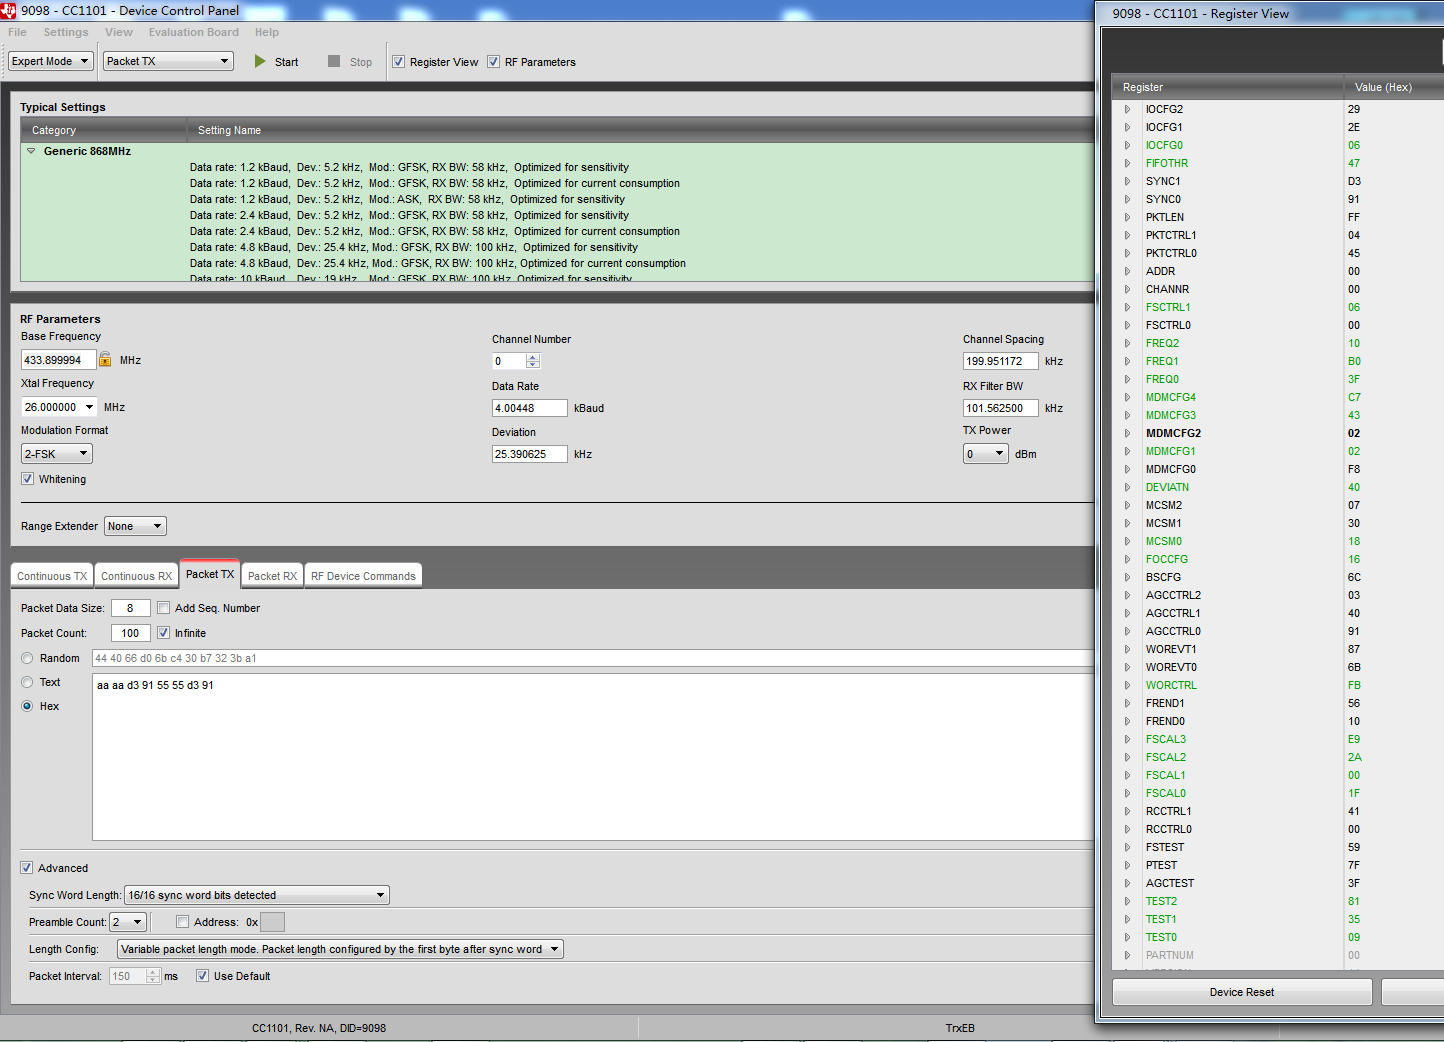Open the Modulation Format dropdown
Screen dimensions: 1444x1042
(x=57, y=454)
